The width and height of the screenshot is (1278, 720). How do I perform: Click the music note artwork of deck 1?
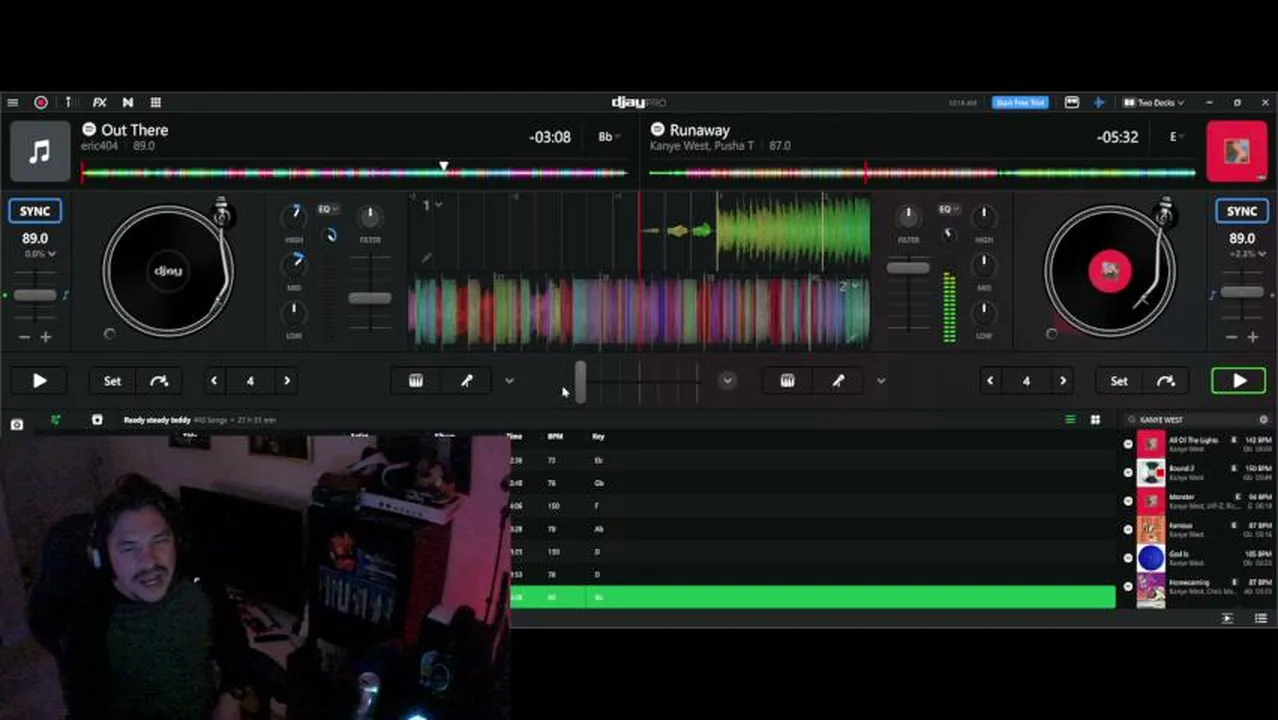40,151
